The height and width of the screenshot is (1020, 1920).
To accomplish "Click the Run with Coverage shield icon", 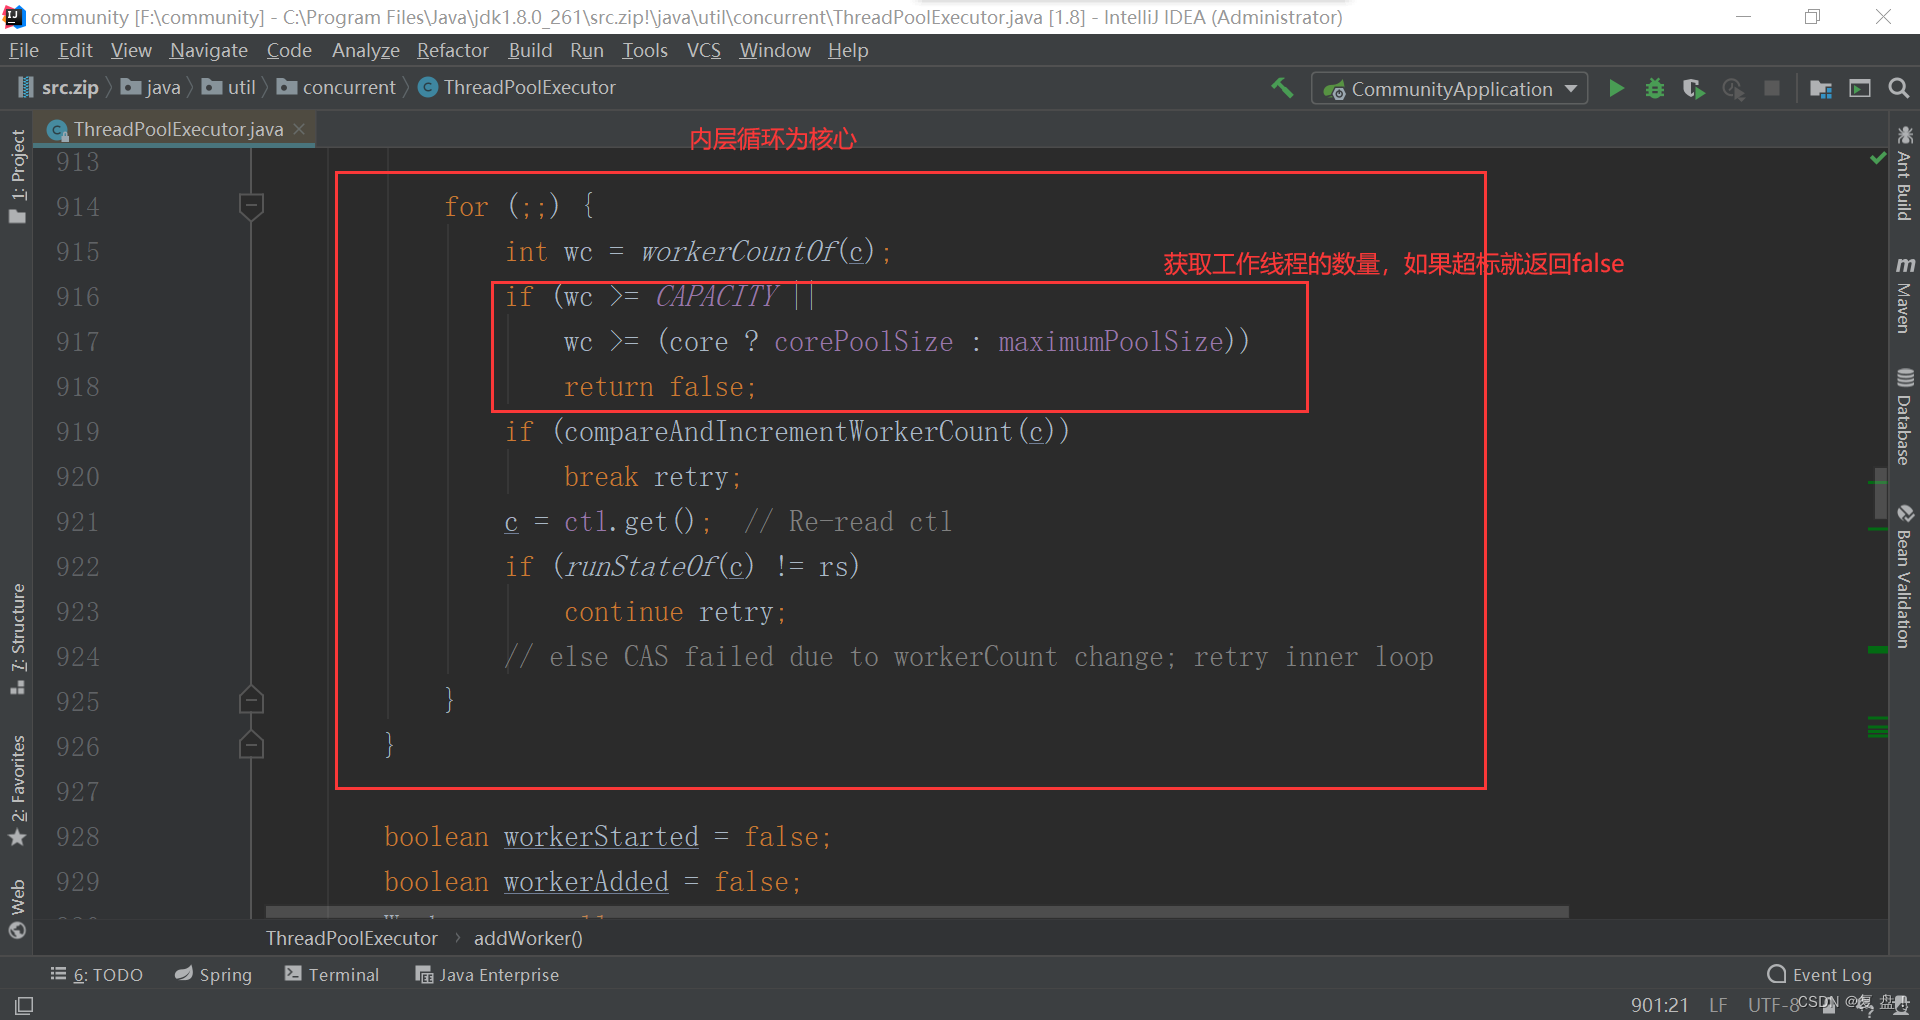I will (1693, 88).
